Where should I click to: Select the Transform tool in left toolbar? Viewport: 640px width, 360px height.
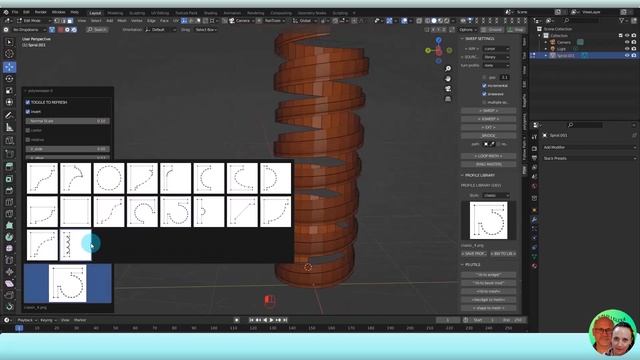[9, 102]
